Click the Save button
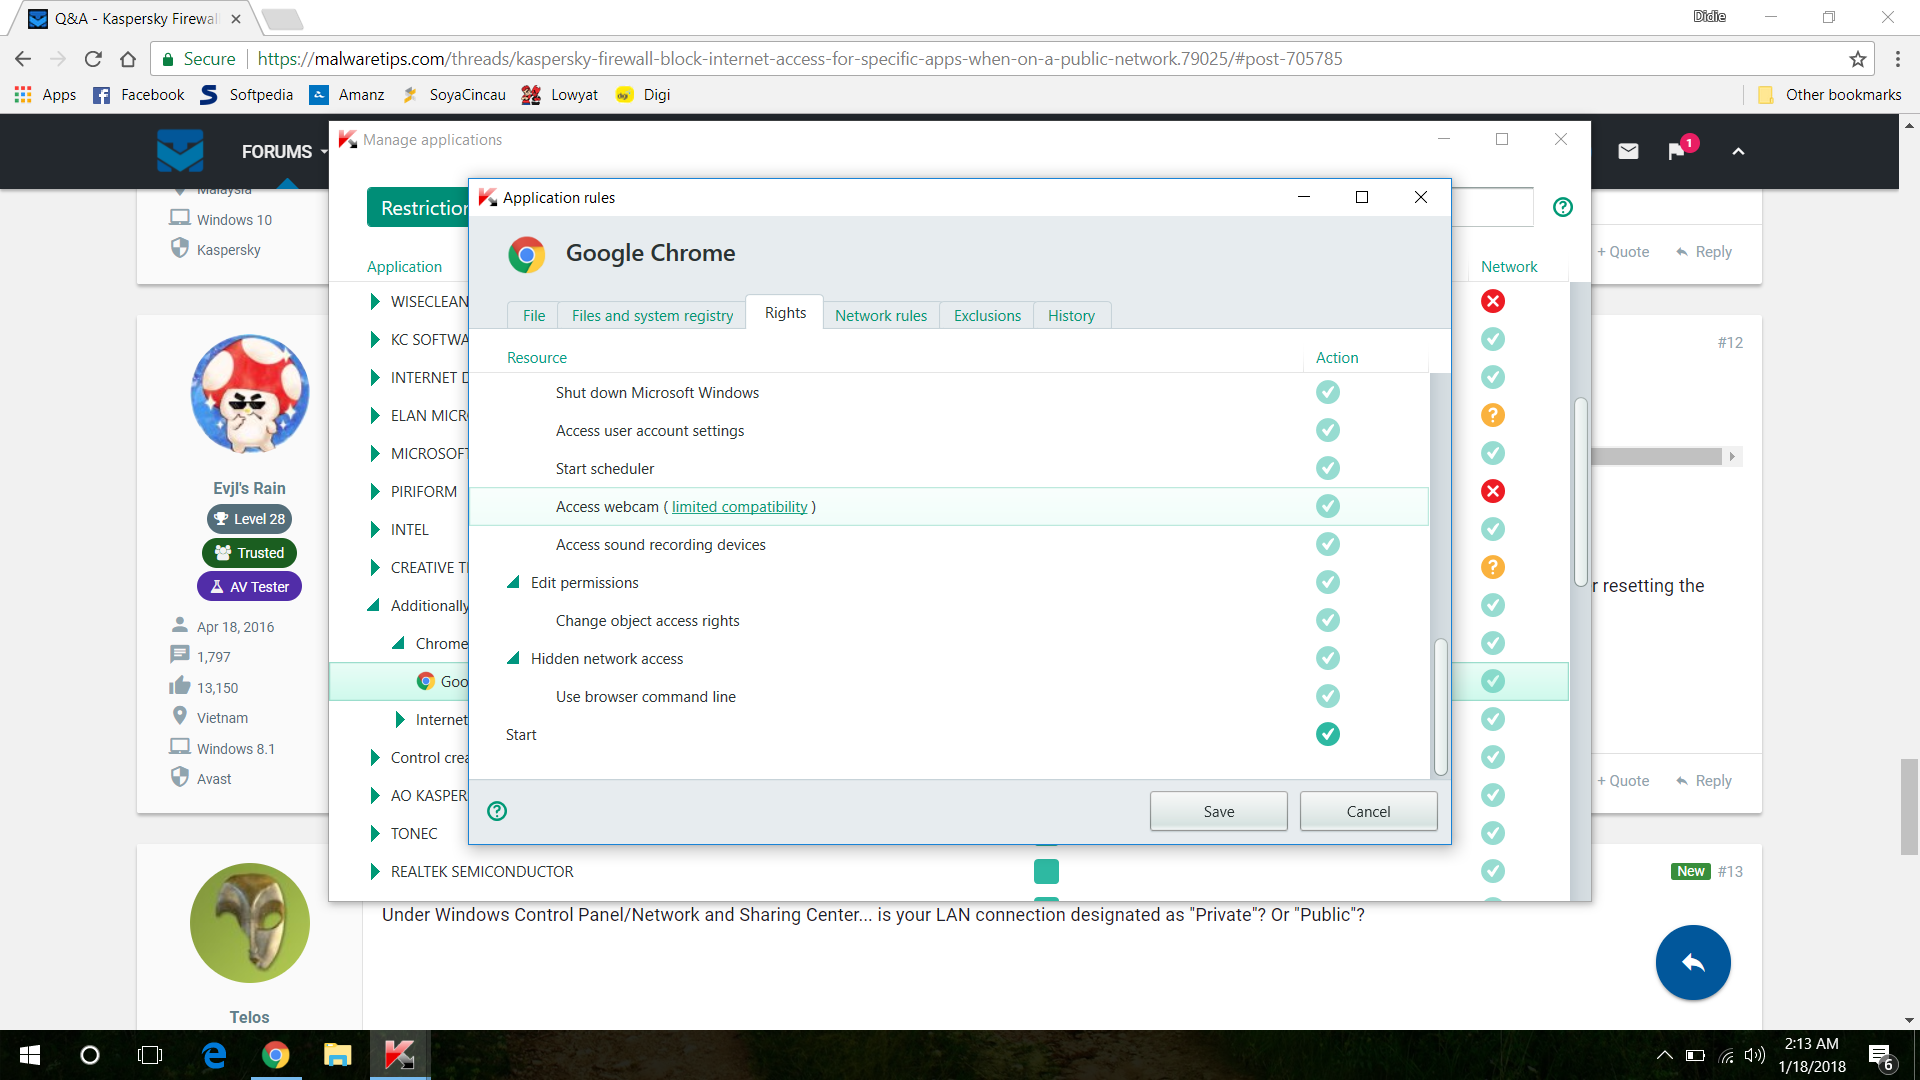 (x=1218, y=811)
